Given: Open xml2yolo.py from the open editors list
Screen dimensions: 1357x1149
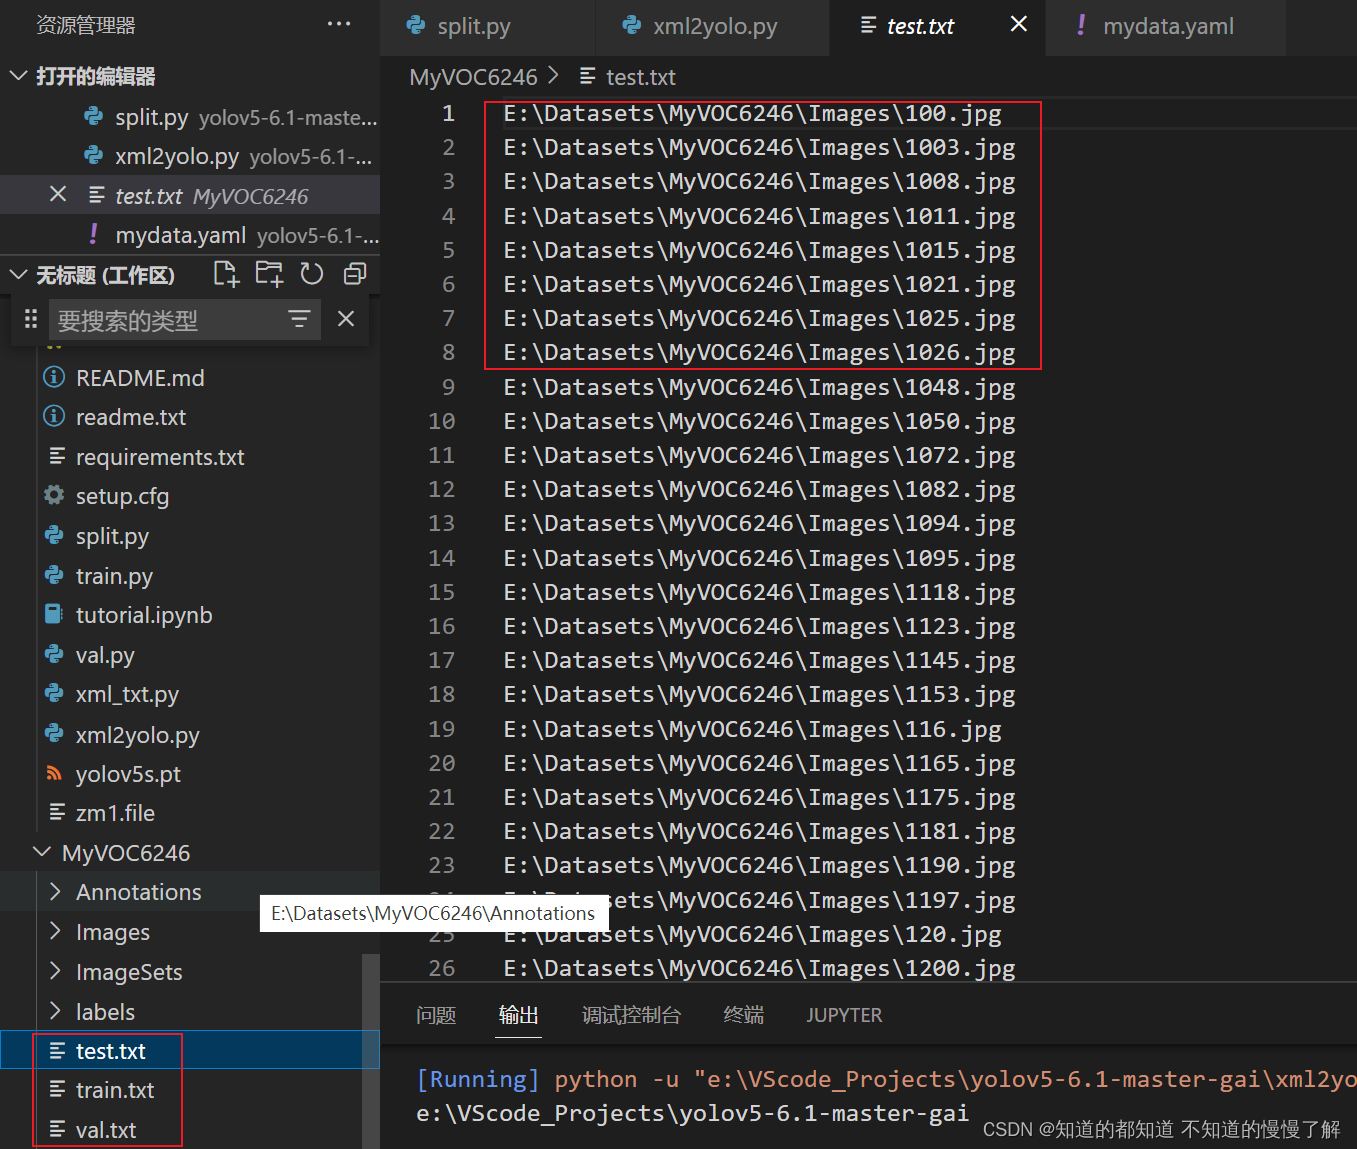Looking at the screenshot, I should click(x=190, y=156).
